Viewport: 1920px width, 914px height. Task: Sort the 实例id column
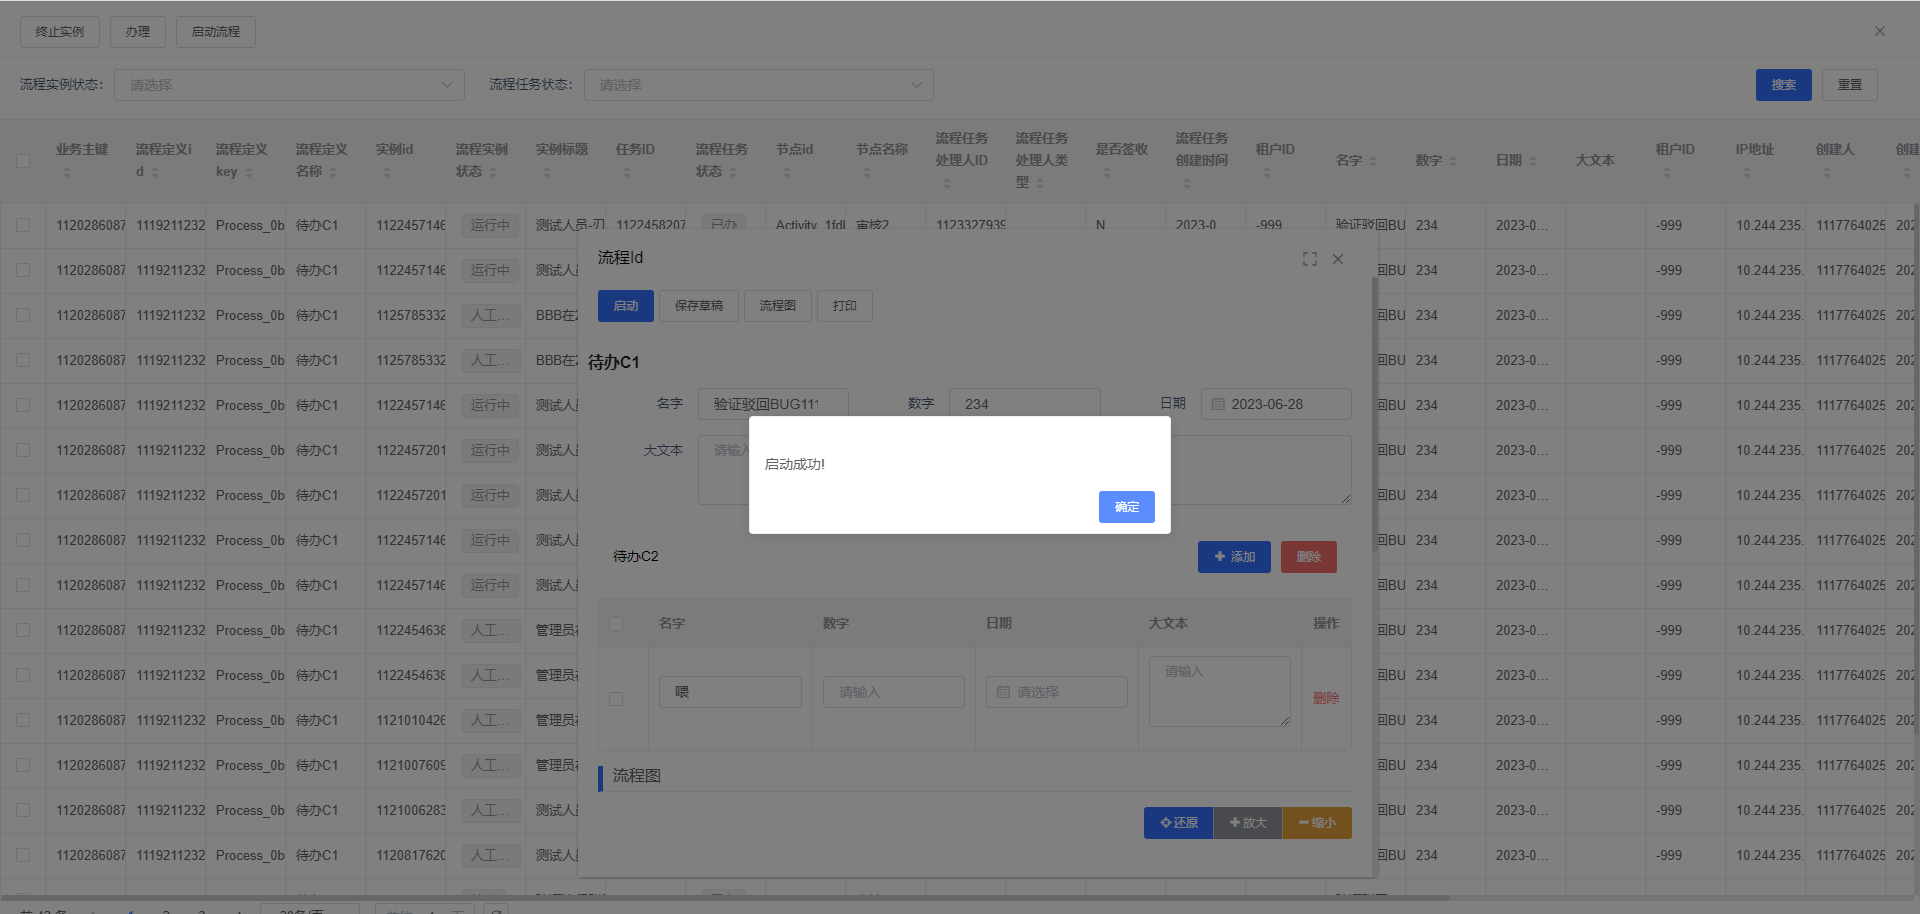tap(387, 172)
